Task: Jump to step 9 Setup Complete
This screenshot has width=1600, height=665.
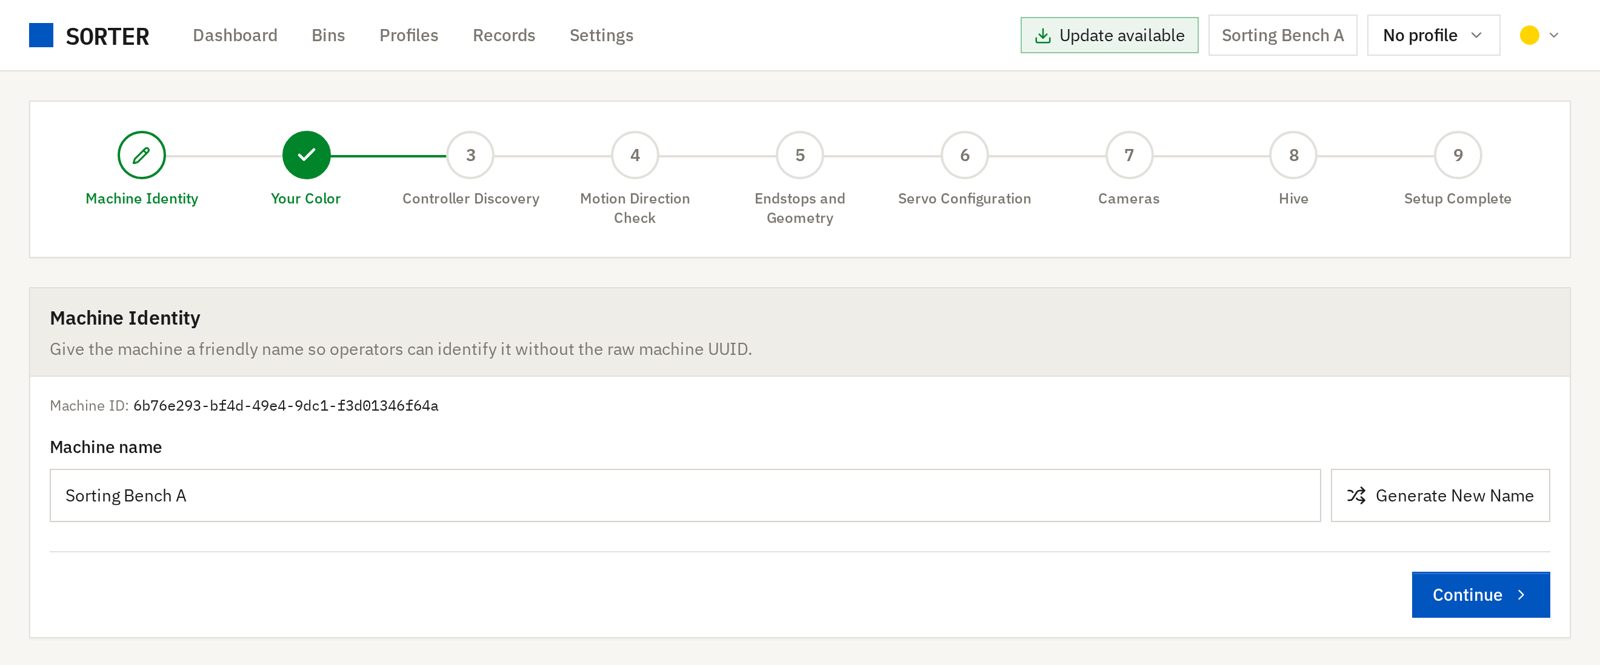Action: (x=1458, y=155)
